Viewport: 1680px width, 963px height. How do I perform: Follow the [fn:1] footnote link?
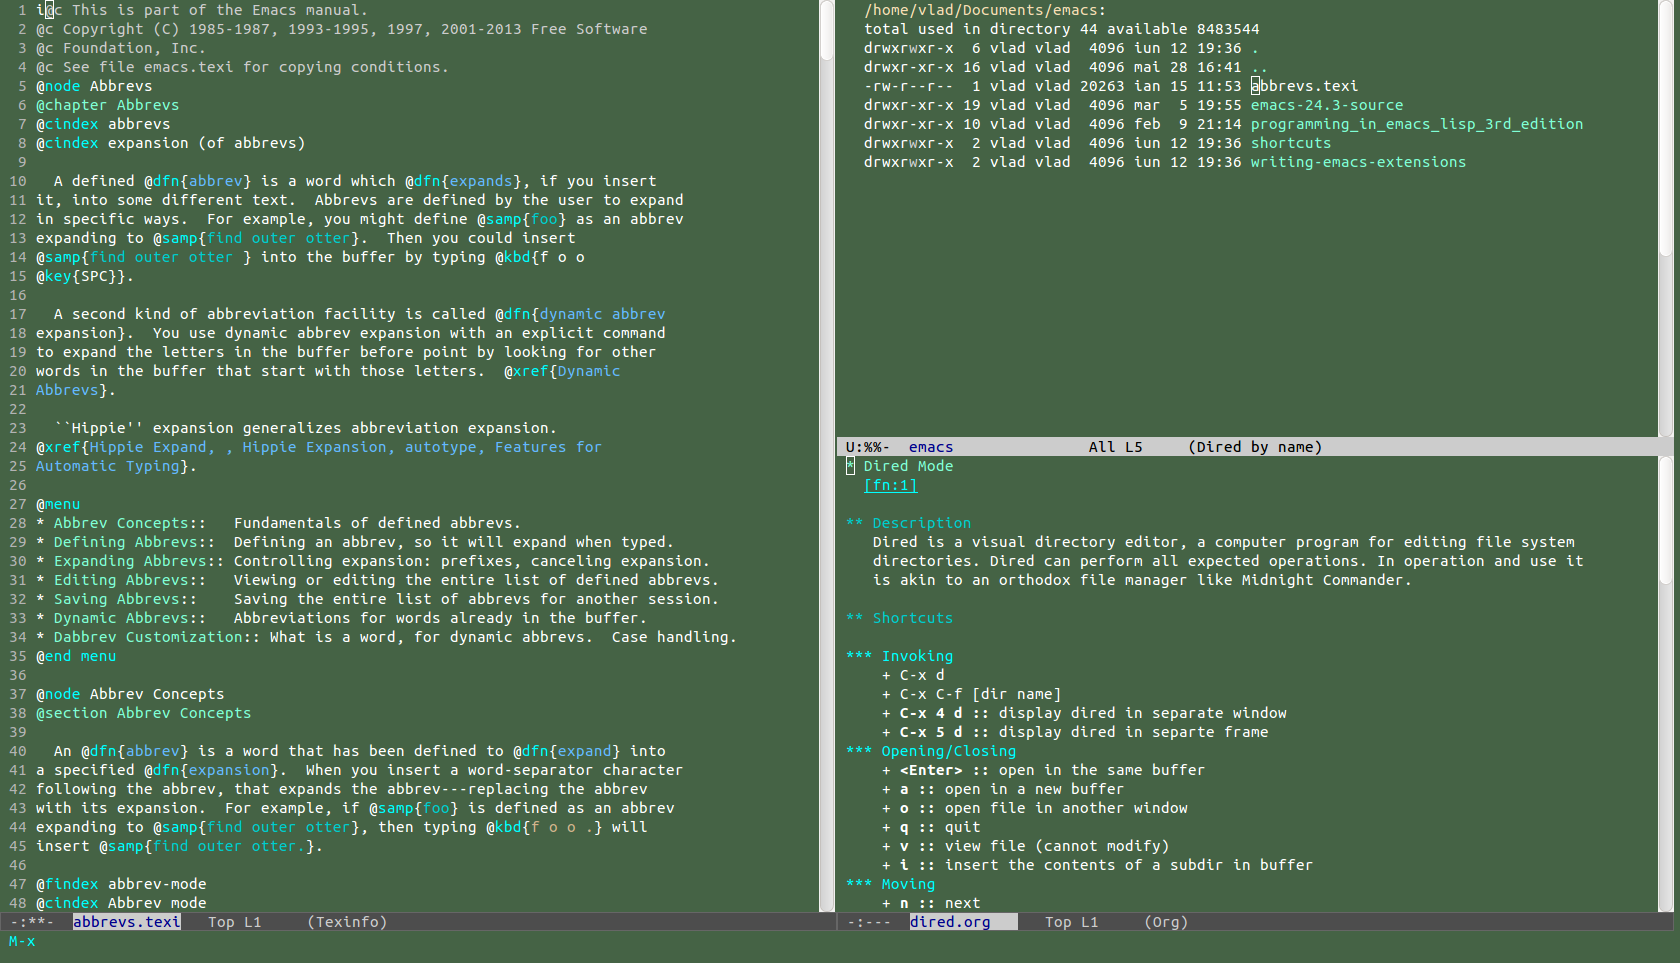[890, 485]
